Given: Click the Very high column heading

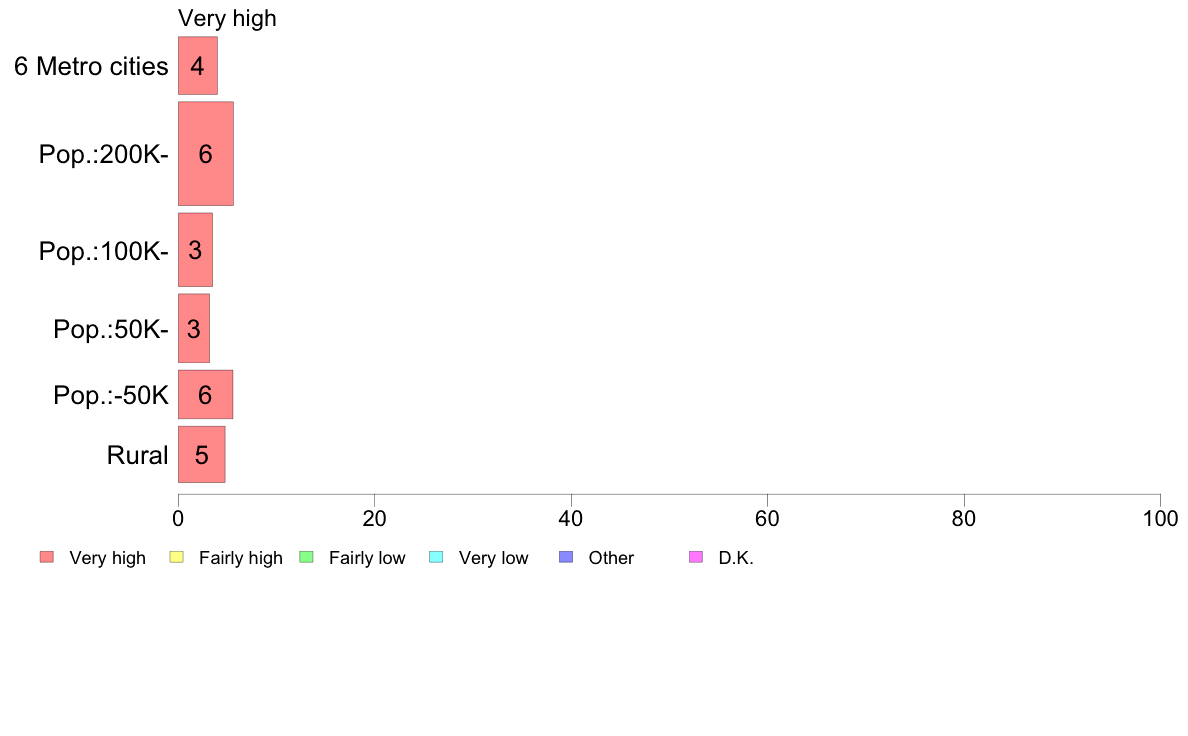Looking at the screenshot, I should pos(227,18).
